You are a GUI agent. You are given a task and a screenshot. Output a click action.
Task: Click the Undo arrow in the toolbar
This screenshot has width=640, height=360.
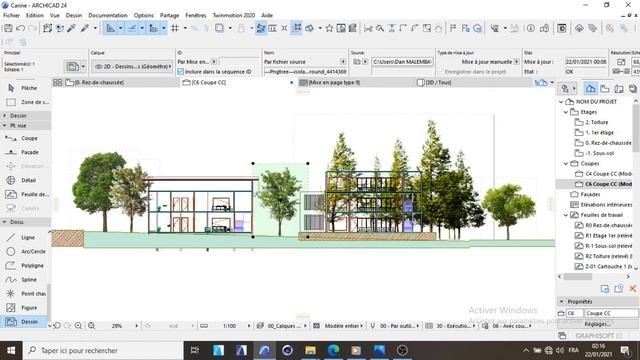click(20, 28)
